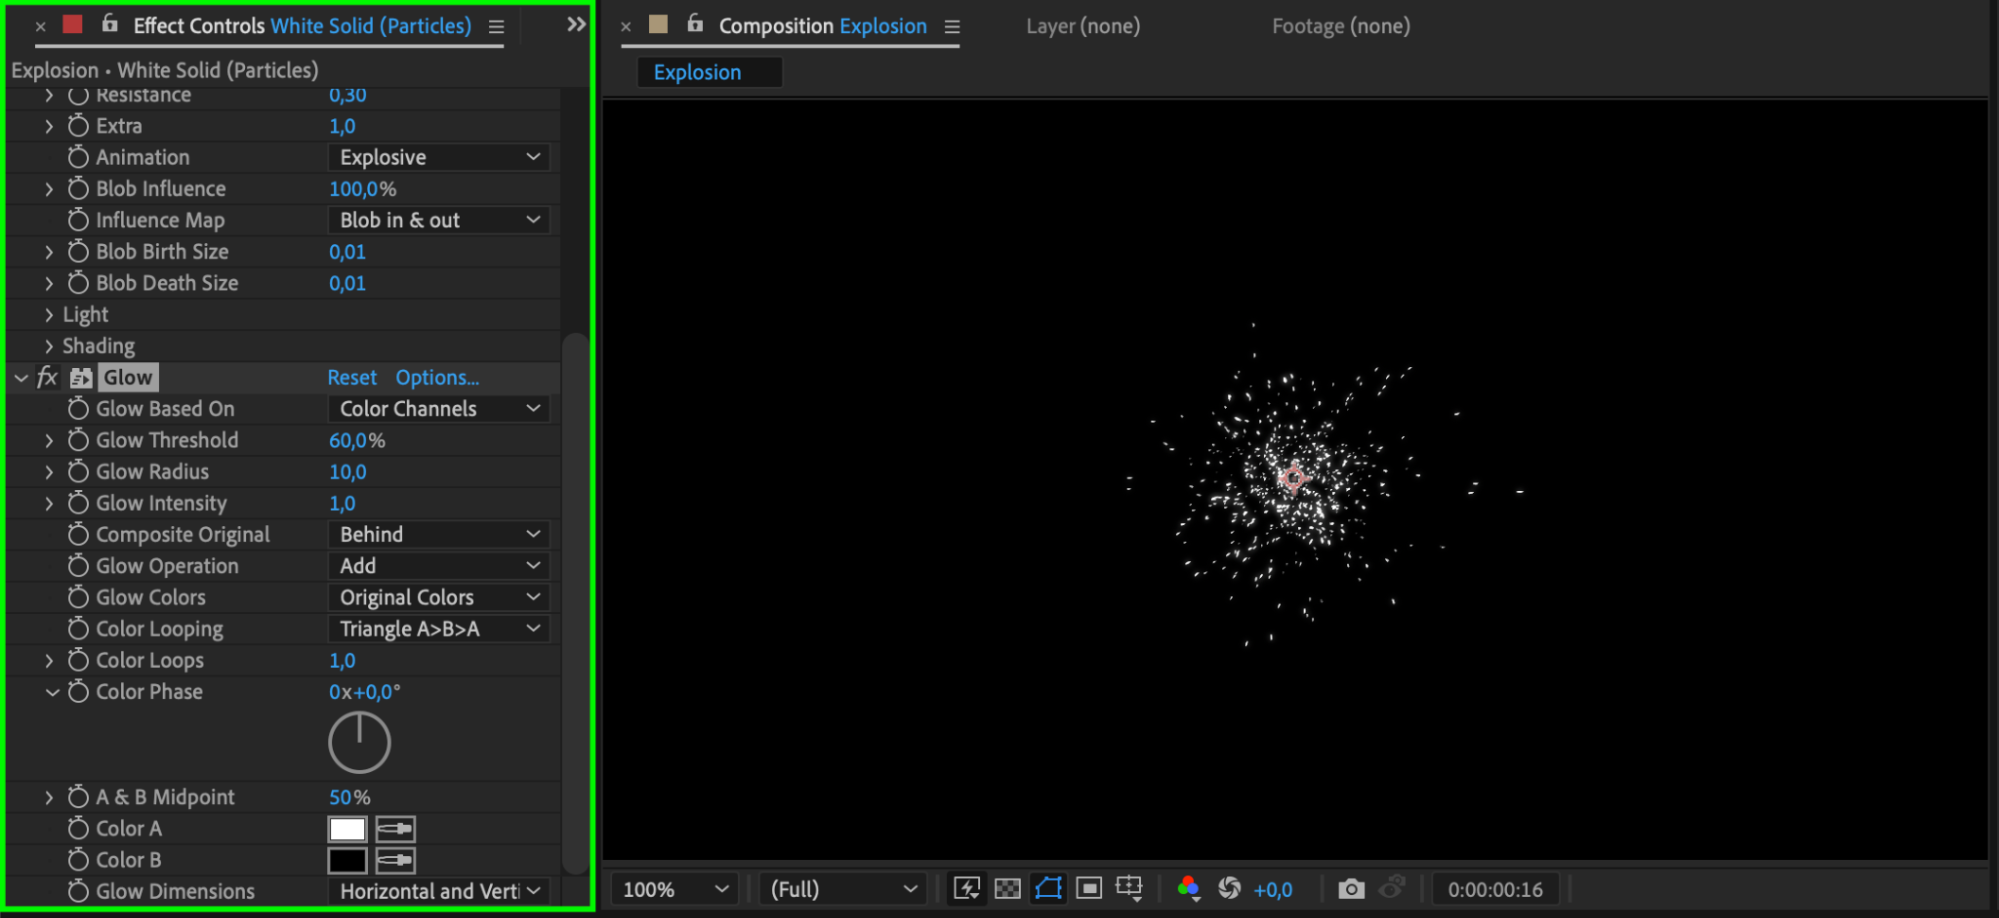This screenshot has width=1999, height=918.
Task: Click the Glow Reset link
Action: click(x=352, y=378)
